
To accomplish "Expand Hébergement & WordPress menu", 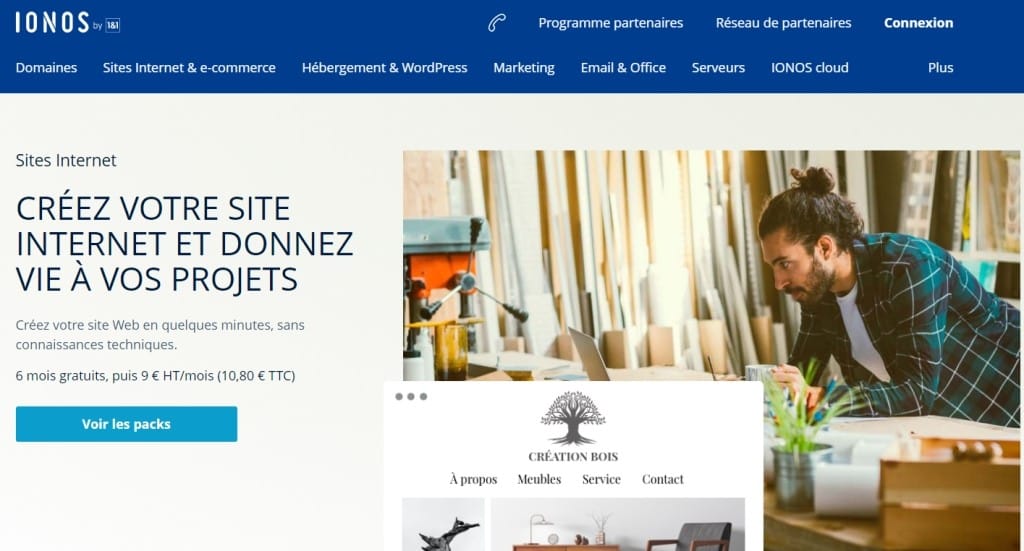I will [x=385, y=68].
